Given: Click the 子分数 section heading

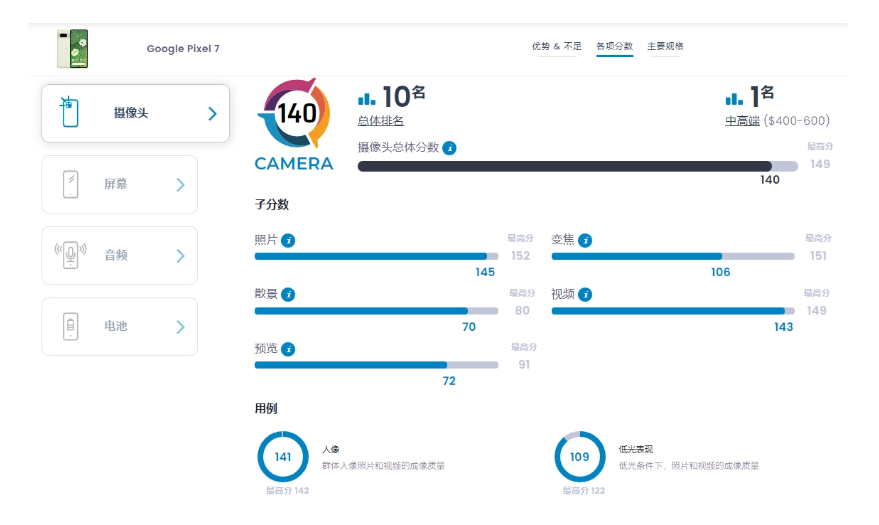Looking at the screenshot, I should [272, 205].
